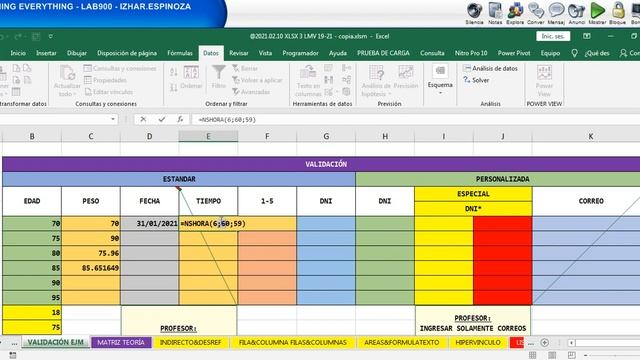
Task: Switch to Page Layout view in status bar
Action: (552, 355)
